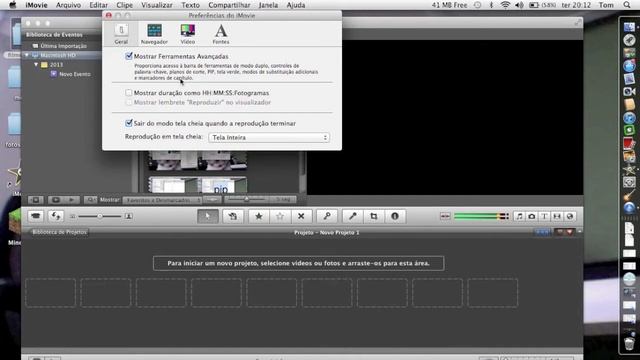Image resolution: width=640 pixels, height=360 pixels.
Task: Select the arrow selection tool
Action: tap(207, 216)
